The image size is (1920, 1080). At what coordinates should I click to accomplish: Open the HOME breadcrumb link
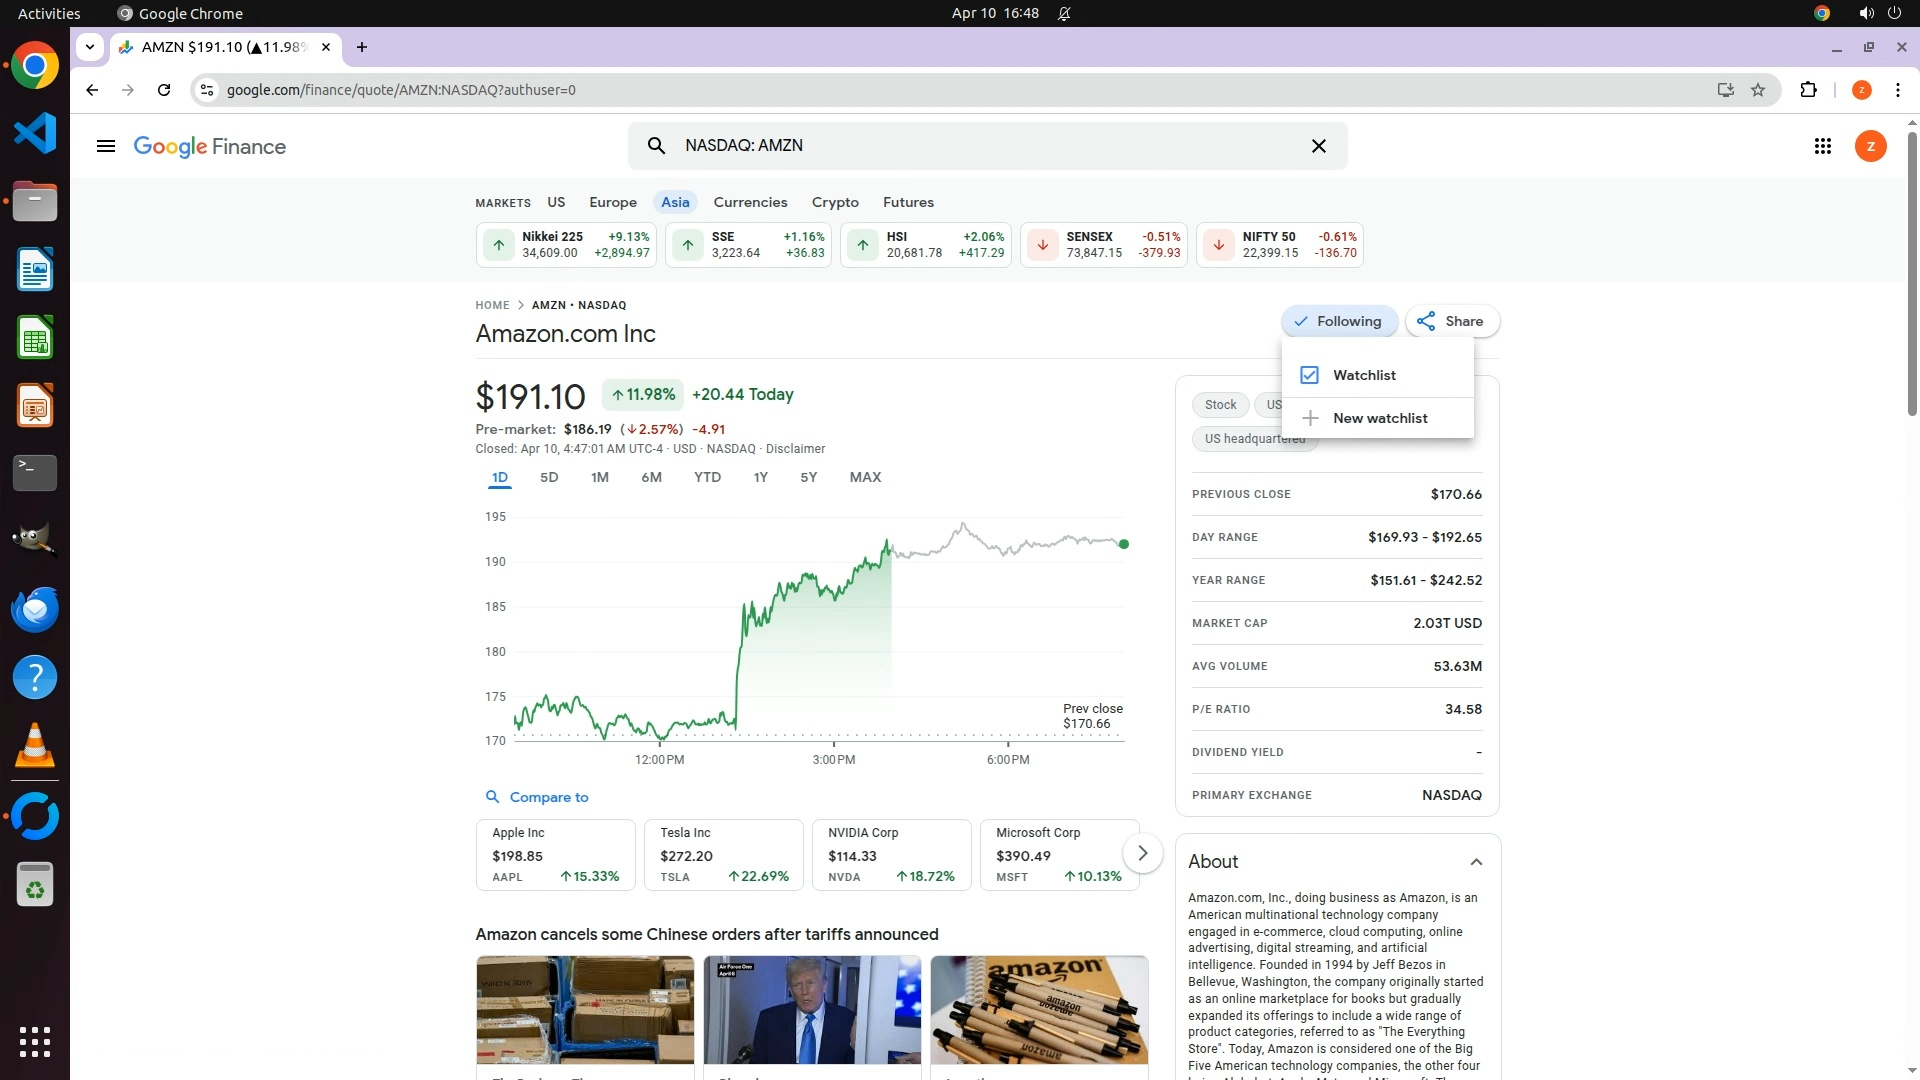point(492,305)
